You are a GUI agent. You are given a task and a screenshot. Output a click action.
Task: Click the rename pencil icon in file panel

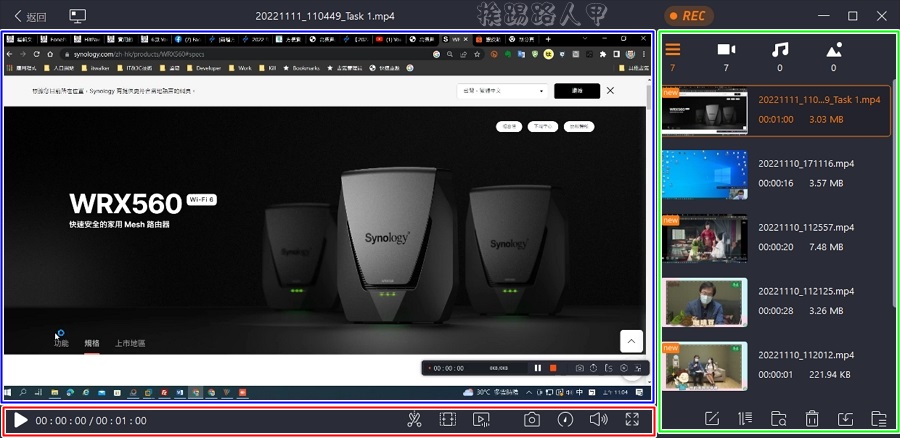click(712, 419)
